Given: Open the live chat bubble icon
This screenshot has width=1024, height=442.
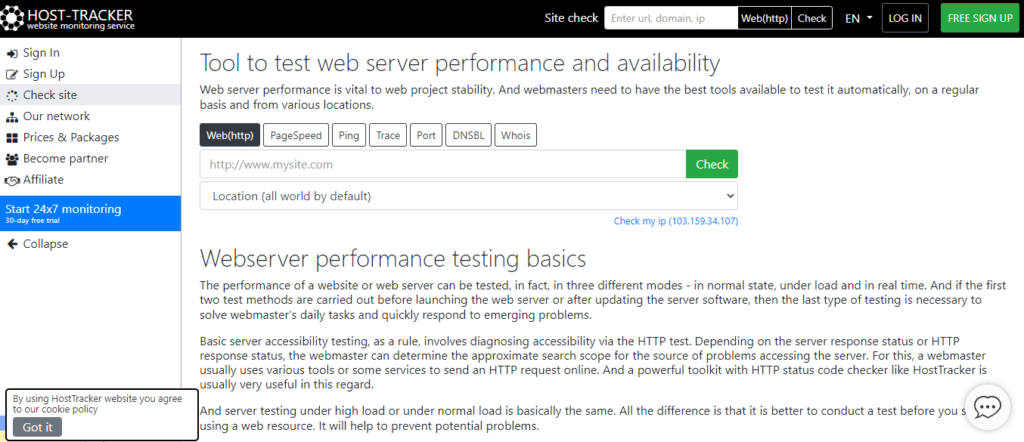Looking at the screenshot, I should (987, 407).
